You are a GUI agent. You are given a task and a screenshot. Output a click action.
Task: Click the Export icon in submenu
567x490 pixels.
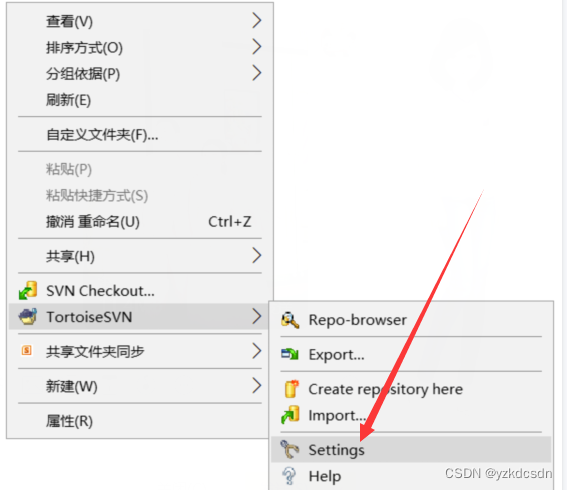point(290,354)
